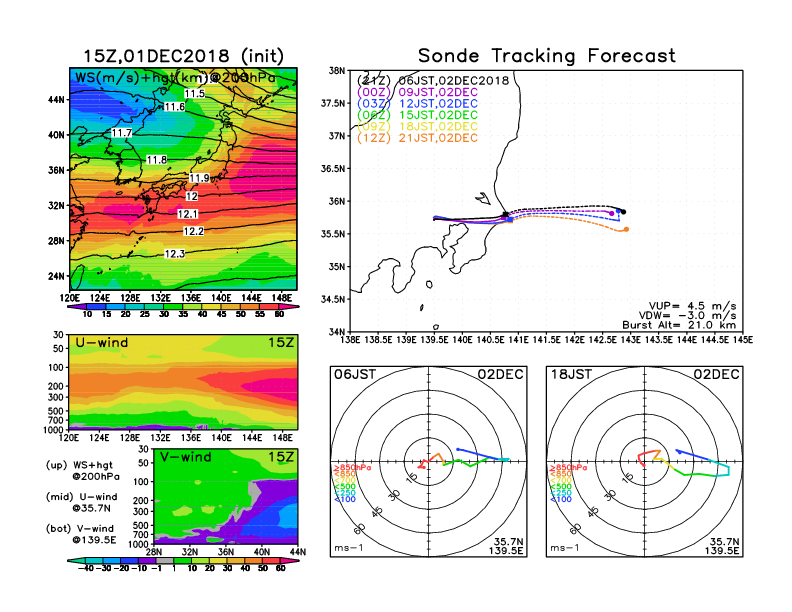Viewport: 792px width, 612px height.
Task: Click '>850hPa' legend in 06JST hodograph
Action: pos(352,468)
